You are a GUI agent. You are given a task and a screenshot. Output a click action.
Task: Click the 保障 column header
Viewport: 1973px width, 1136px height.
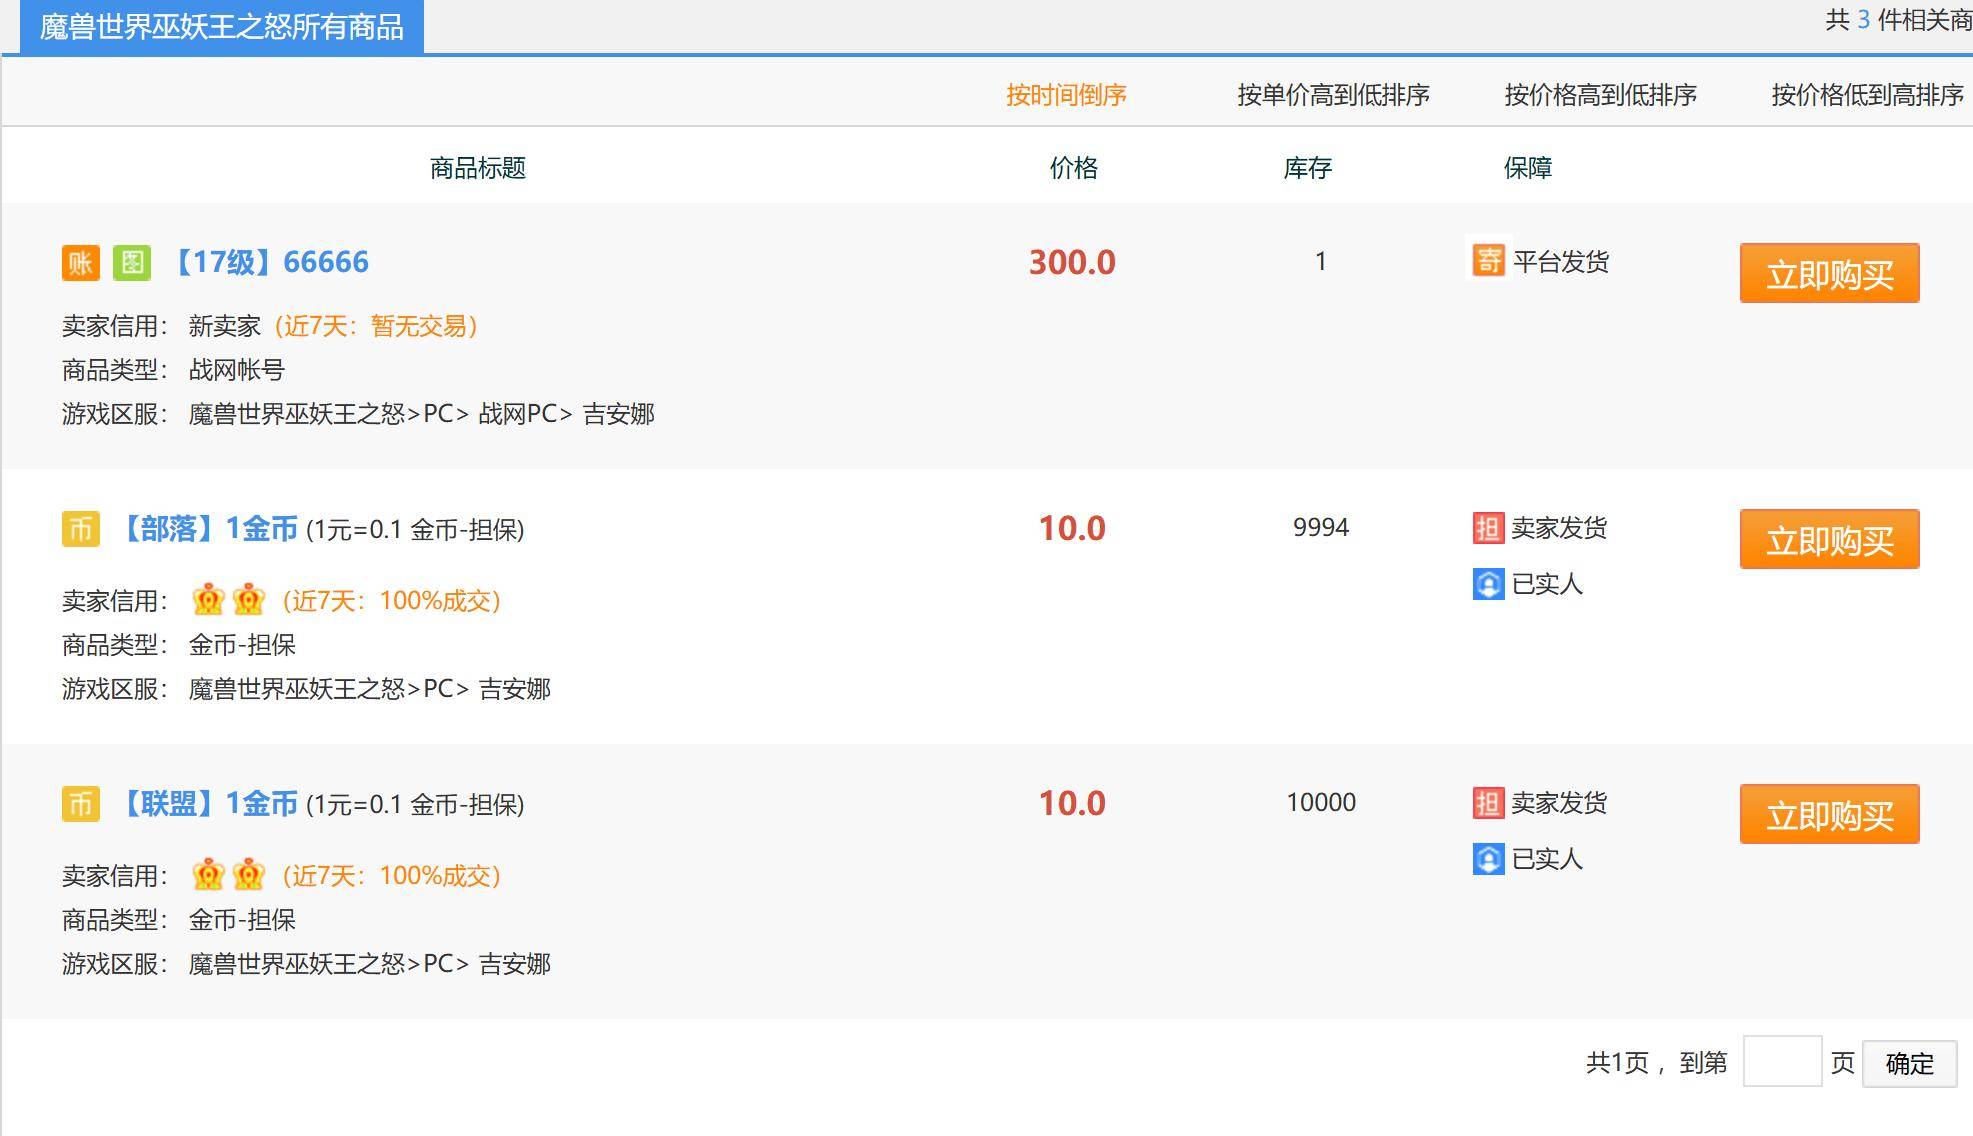tap(1528, 168)
